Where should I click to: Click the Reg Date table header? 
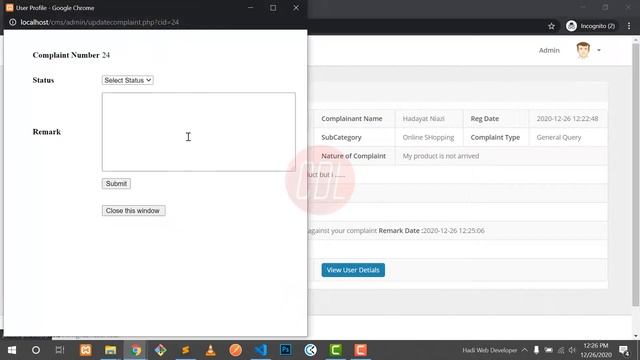click(484, 119)
